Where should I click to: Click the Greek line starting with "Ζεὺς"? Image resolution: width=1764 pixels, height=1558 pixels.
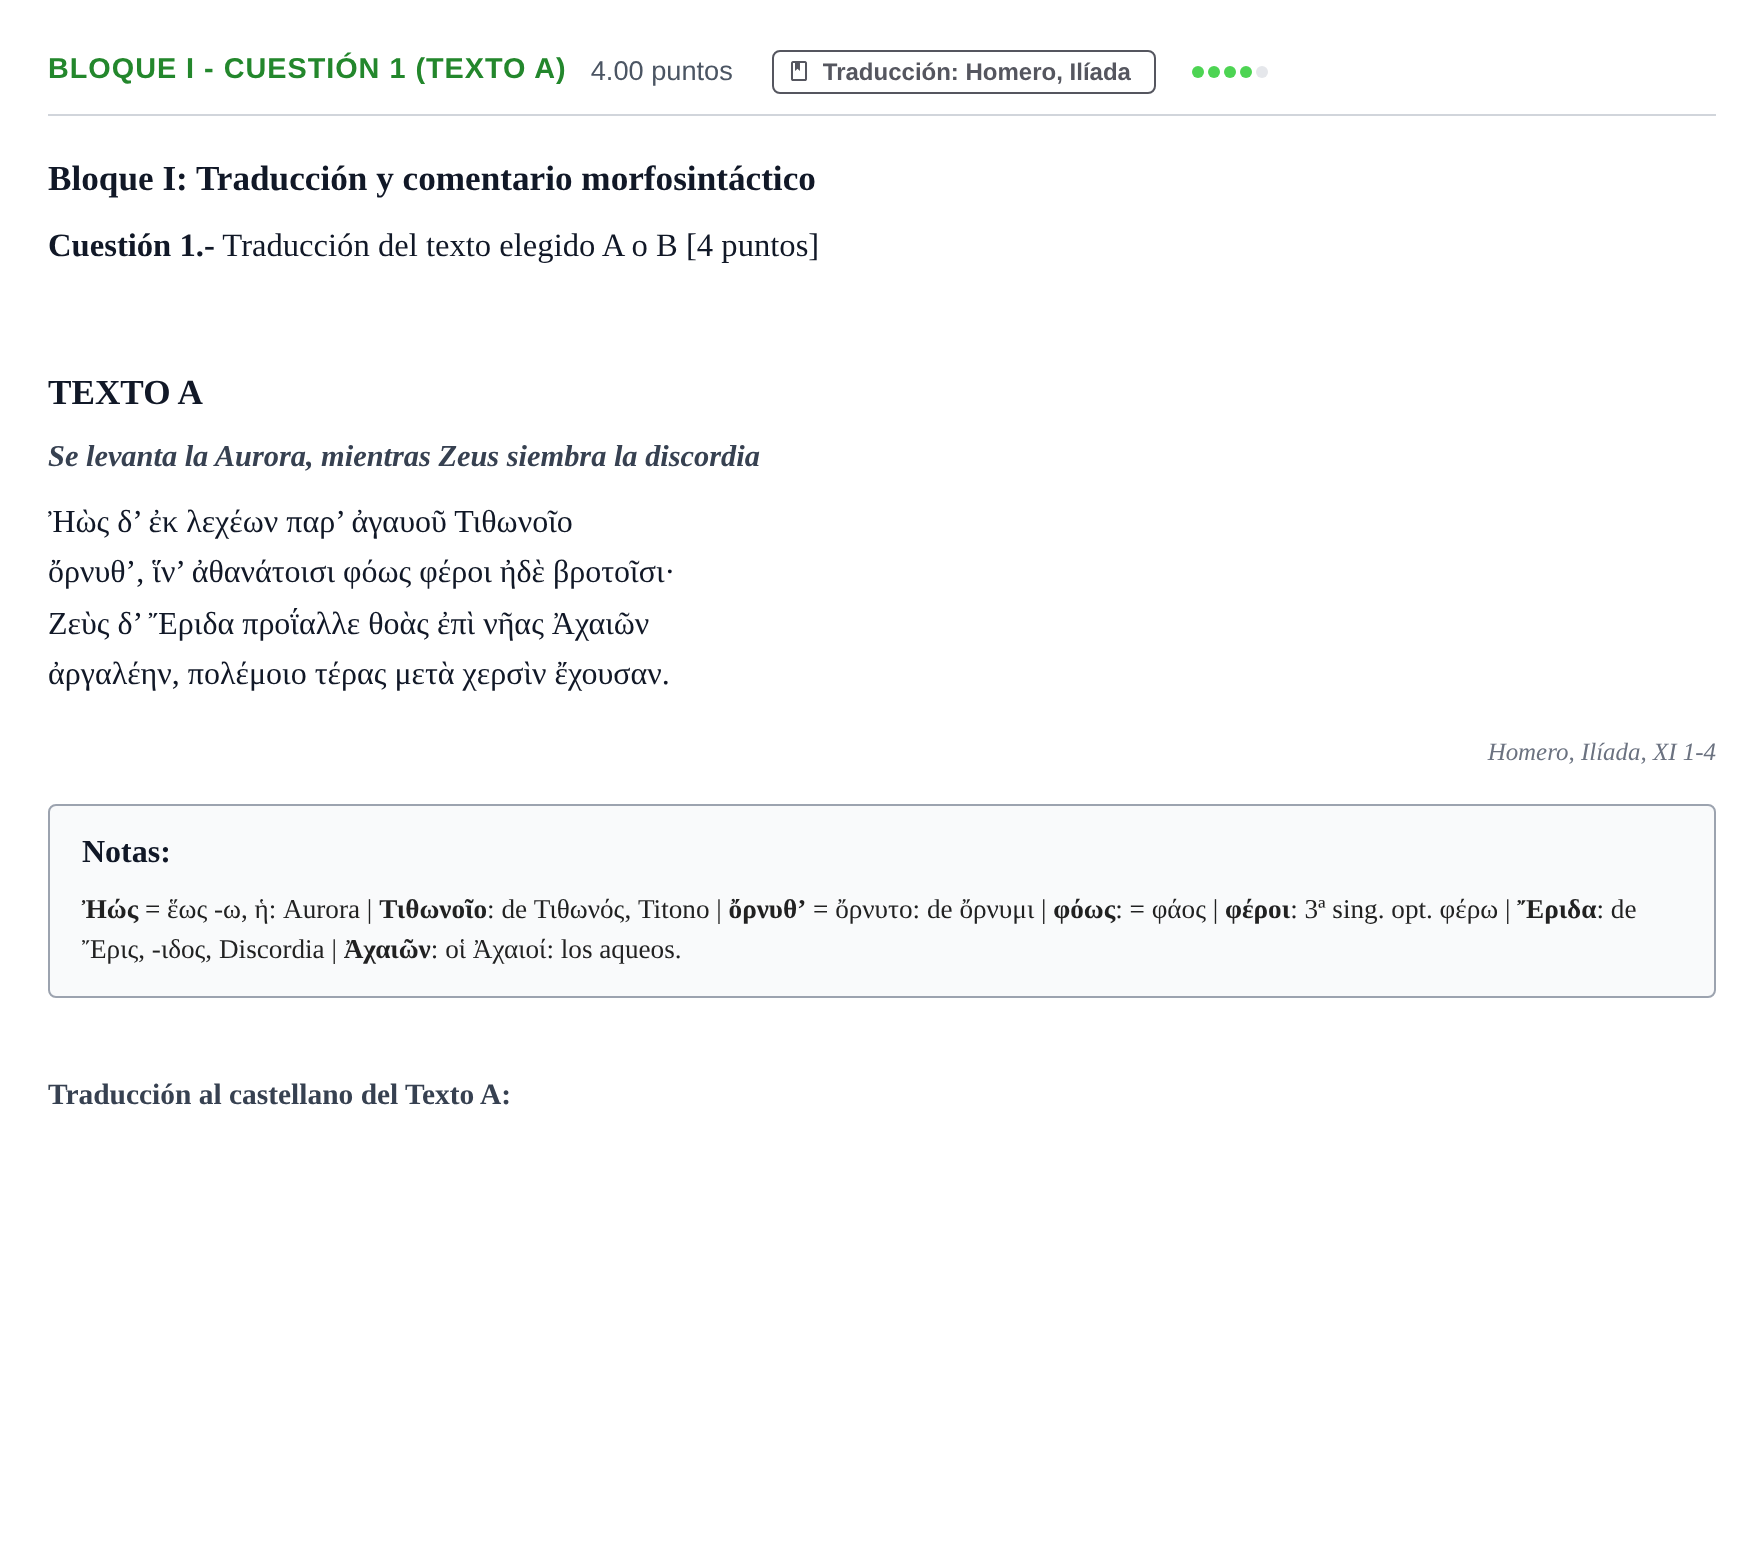pos(349,624)
